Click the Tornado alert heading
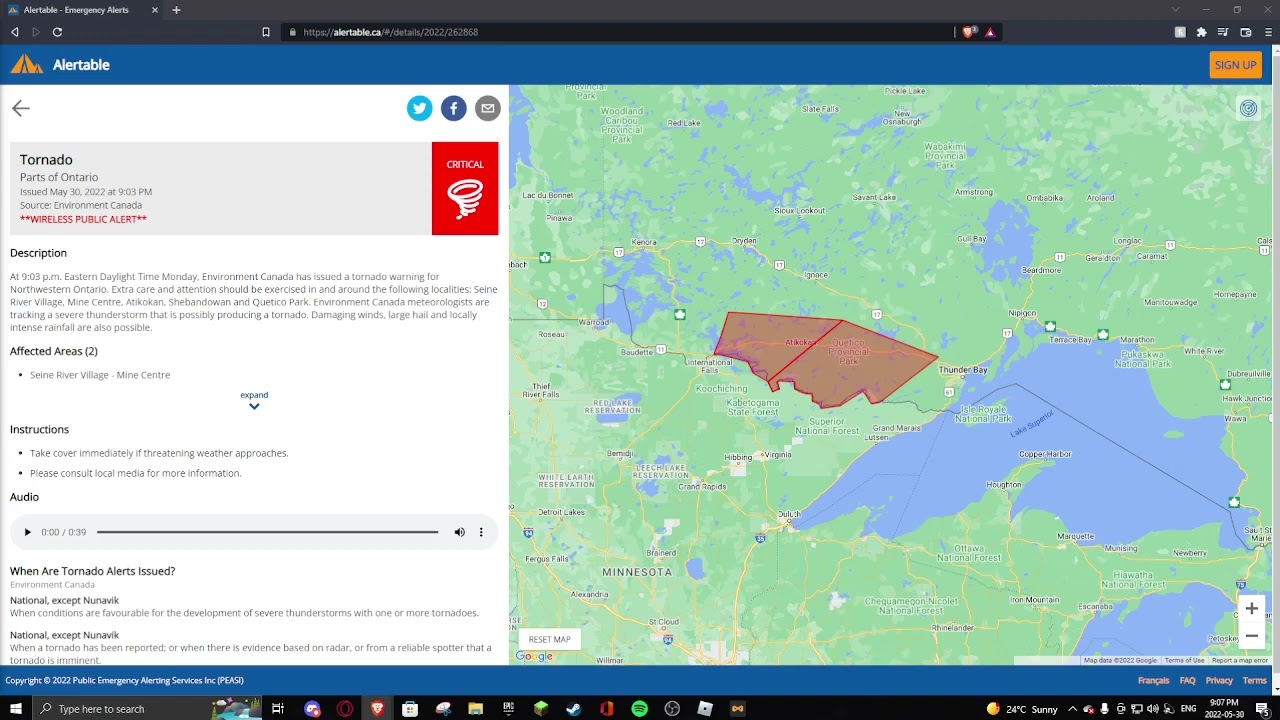This screenshot has height=720, width=1280. coord(46,160)
